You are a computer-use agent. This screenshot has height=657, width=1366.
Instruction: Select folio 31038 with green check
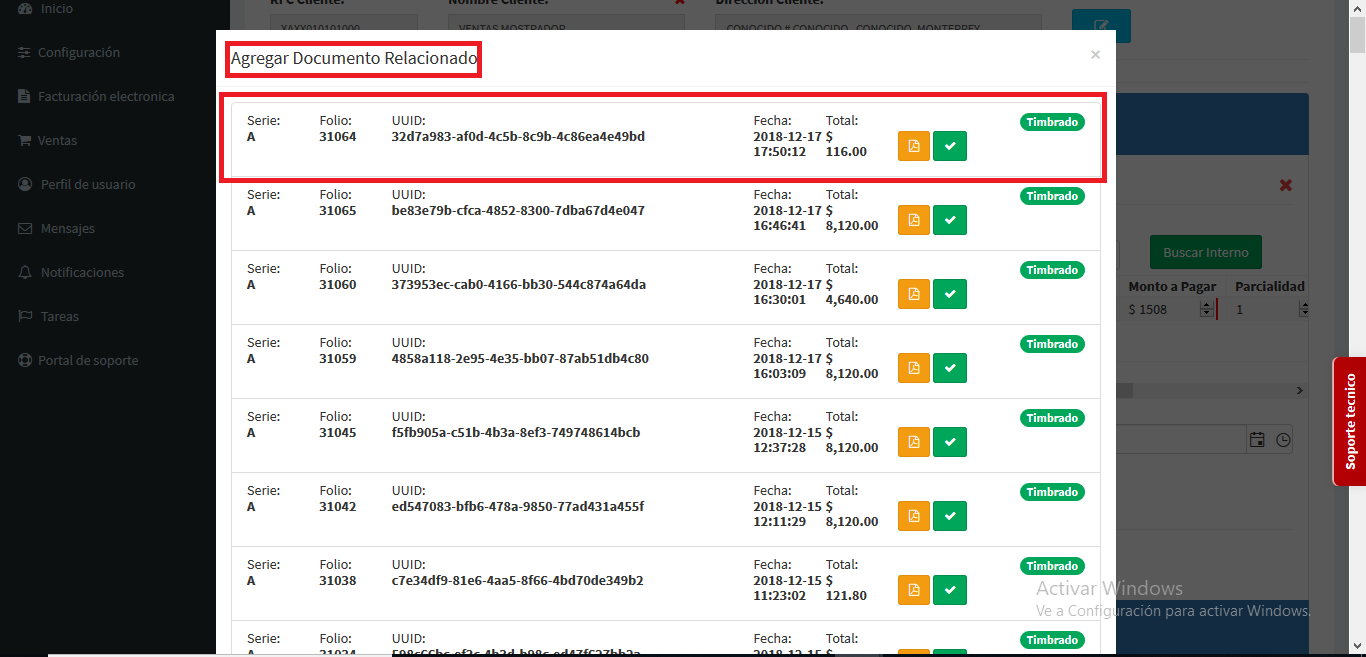click(x=950, y=590)
